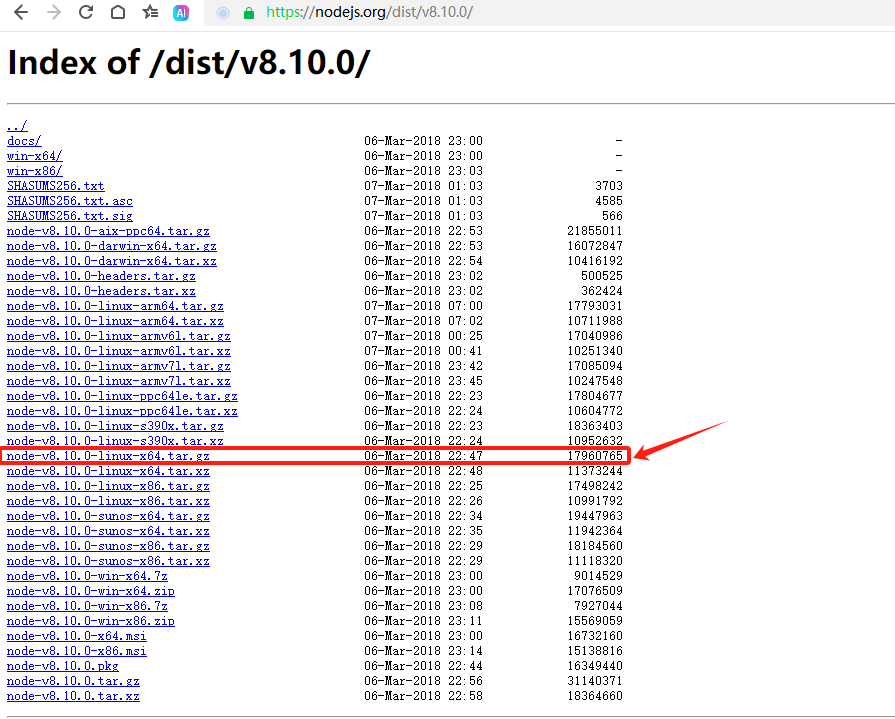Screen dimensions: 895x719
Task: Download node-v8.10.0-win-x86.zip
Action: point(91,621)
